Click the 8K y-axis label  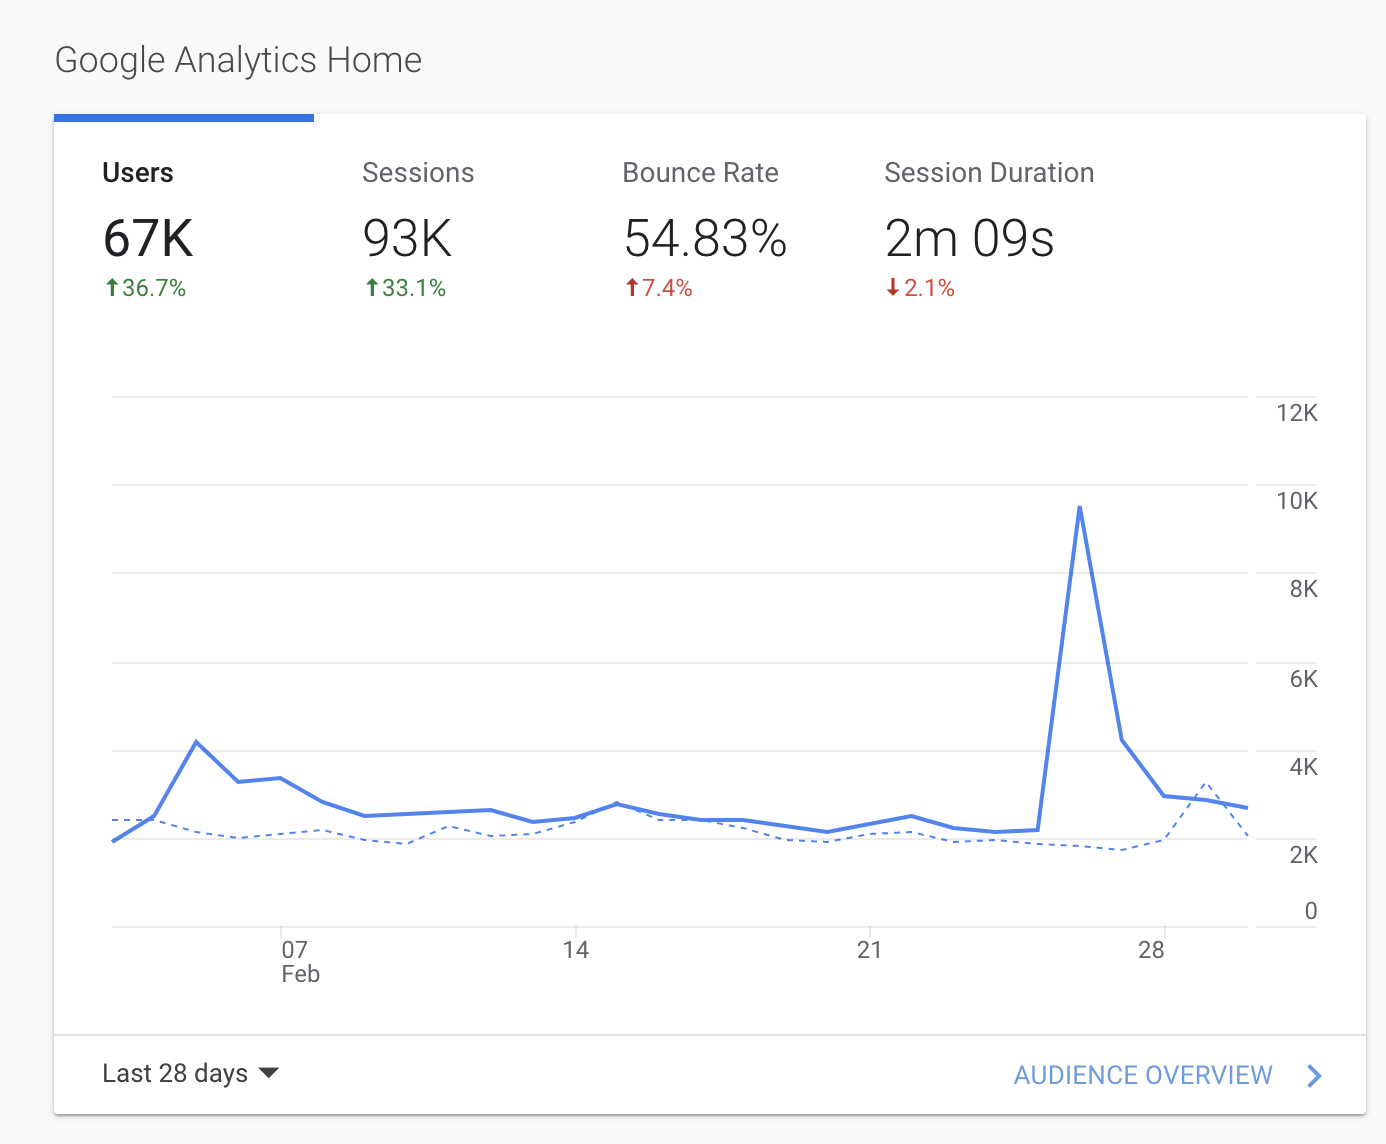coord(1304,589)
